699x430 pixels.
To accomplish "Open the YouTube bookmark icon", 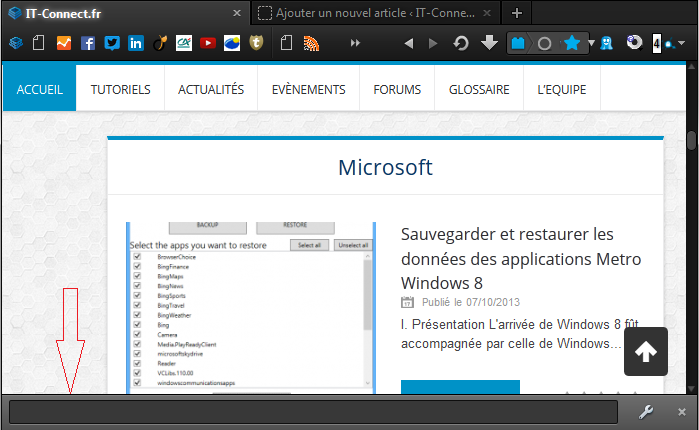I will tap(208, 43).
